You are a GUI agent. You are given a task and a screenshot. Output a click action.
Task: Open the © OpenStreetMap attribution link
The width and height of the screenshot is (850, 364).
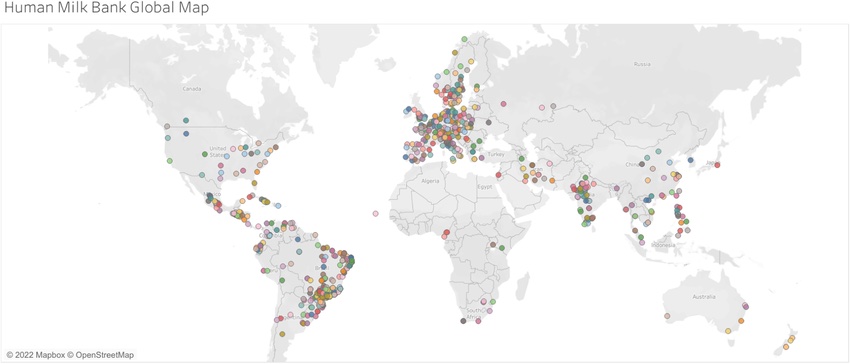click(100, 355)
